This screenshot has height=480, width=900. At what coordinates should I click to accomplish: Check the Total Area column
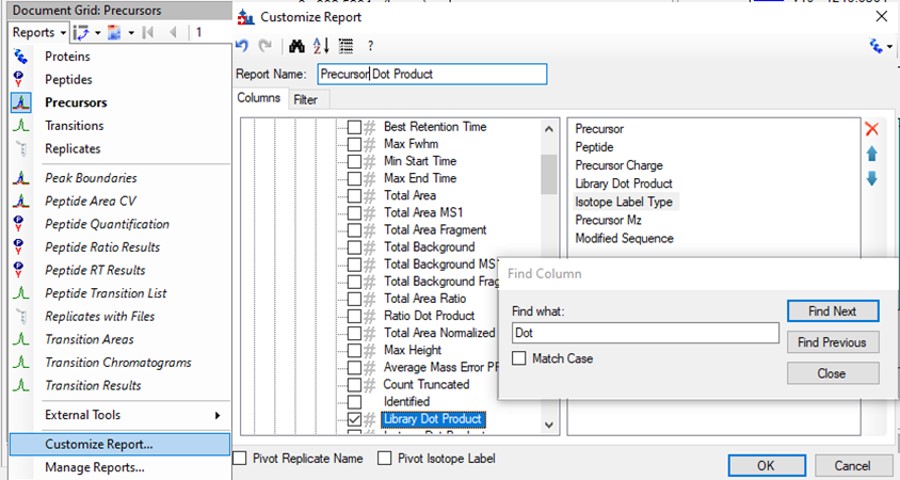pos(354,196)
